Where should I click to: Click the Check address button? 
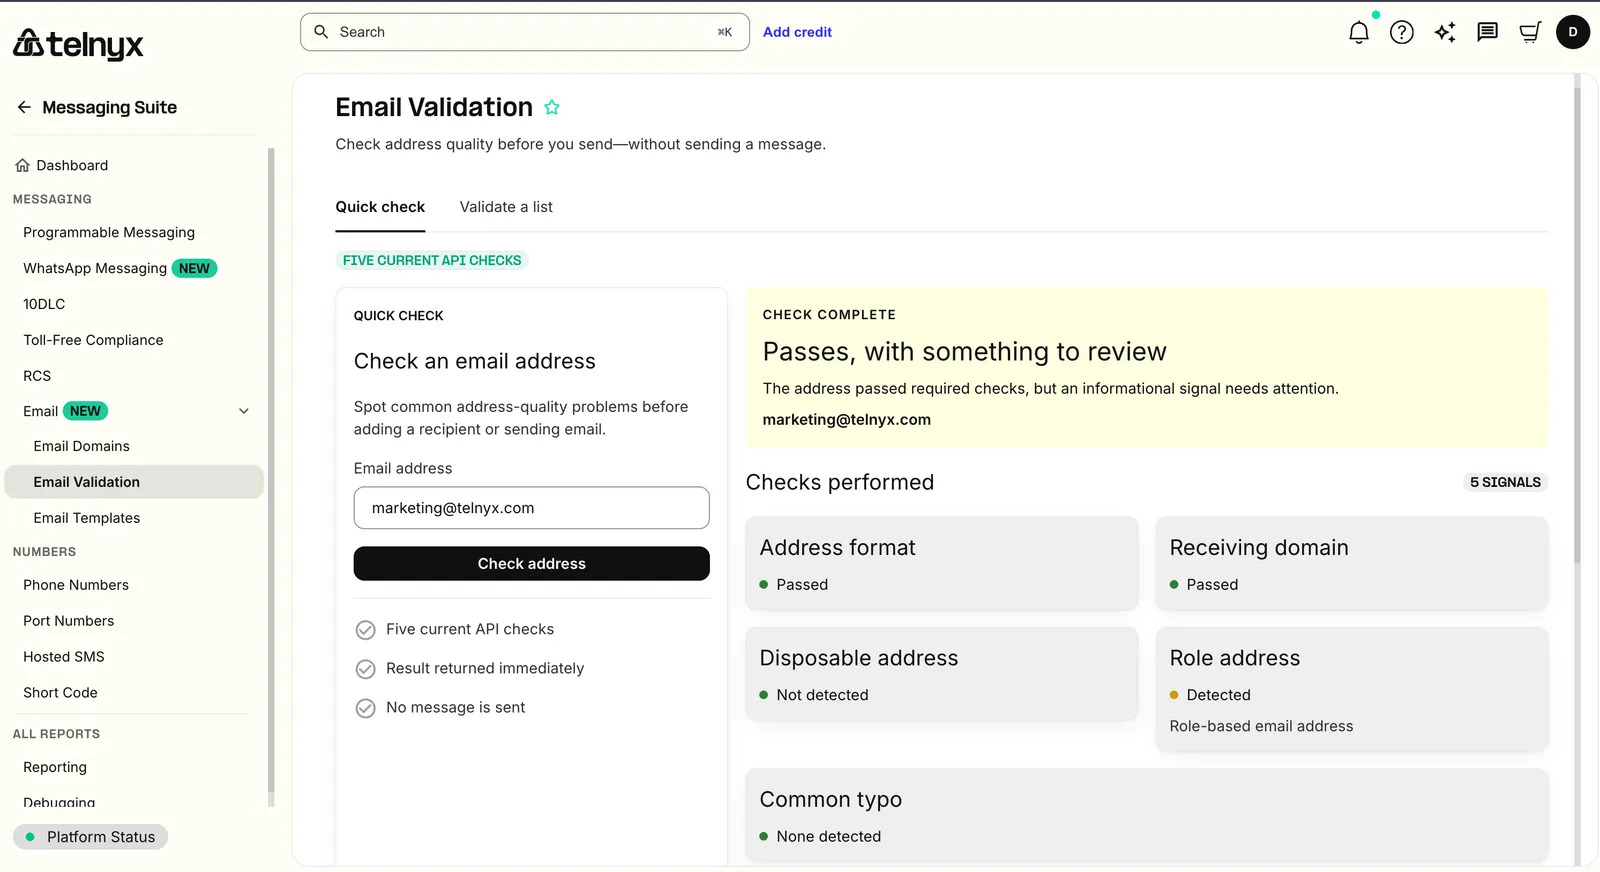click(x=532, y=564)
